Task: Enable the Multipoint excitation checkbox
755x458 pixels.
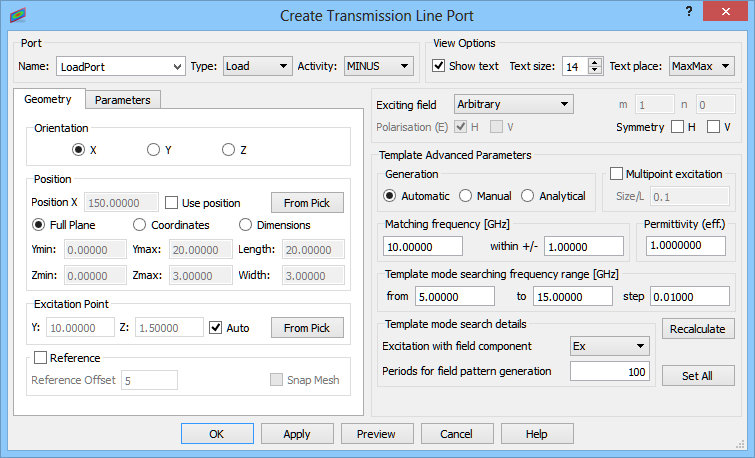Action: click(616, 173)
